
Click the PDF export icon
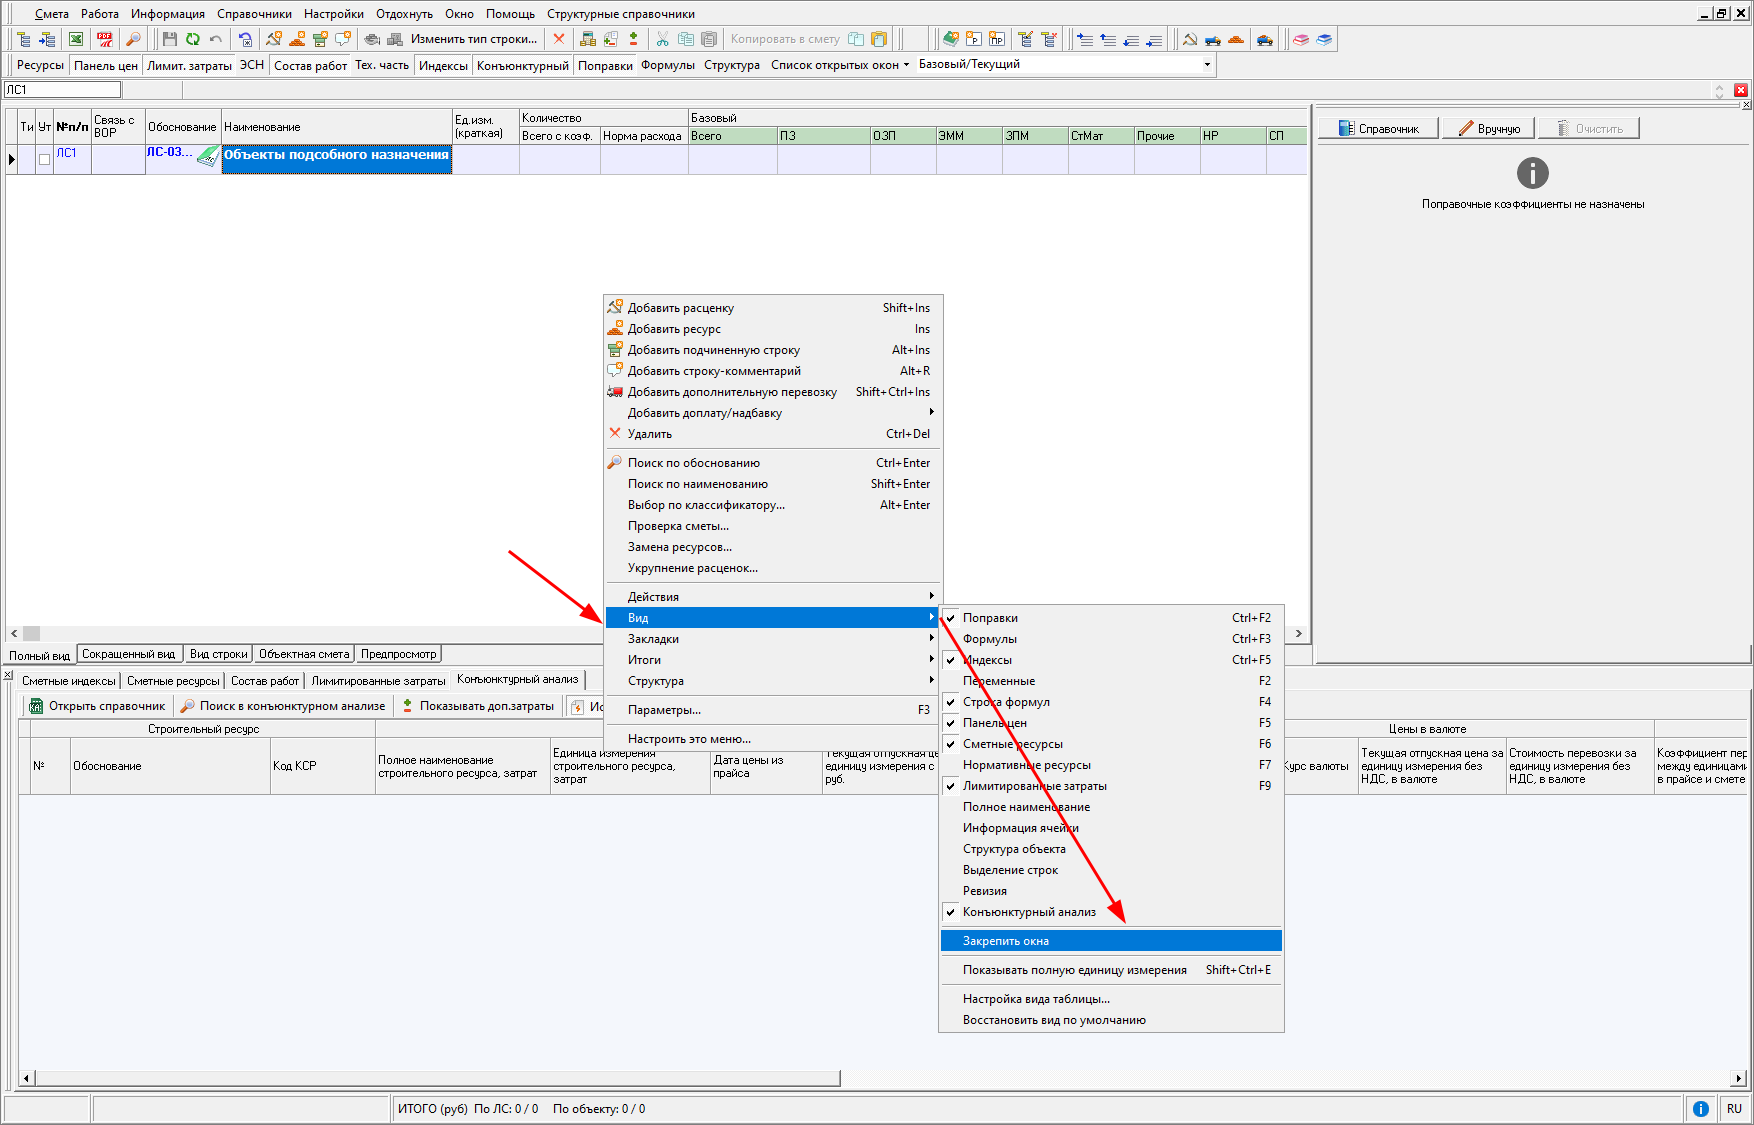pyautogui.click(x=105, y=39)
